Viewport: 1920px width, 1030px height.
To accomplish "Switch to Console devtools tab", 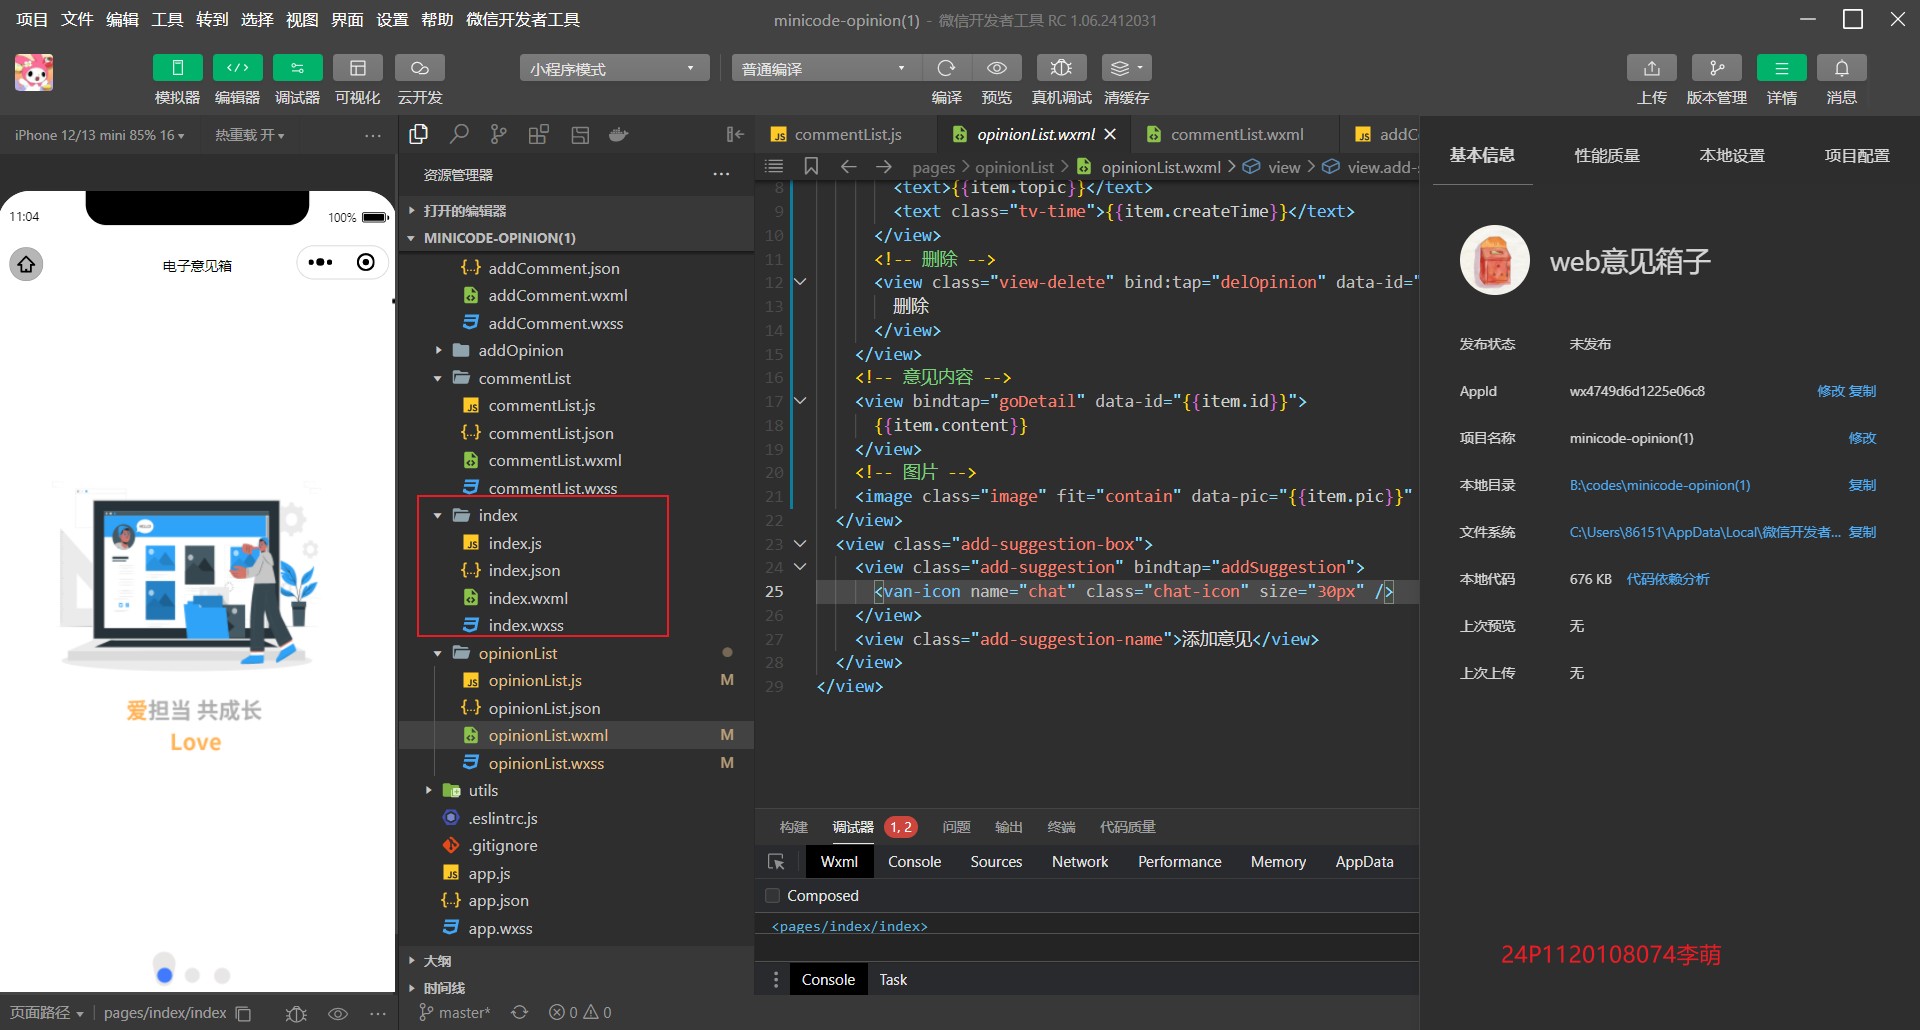I will 914,861.
